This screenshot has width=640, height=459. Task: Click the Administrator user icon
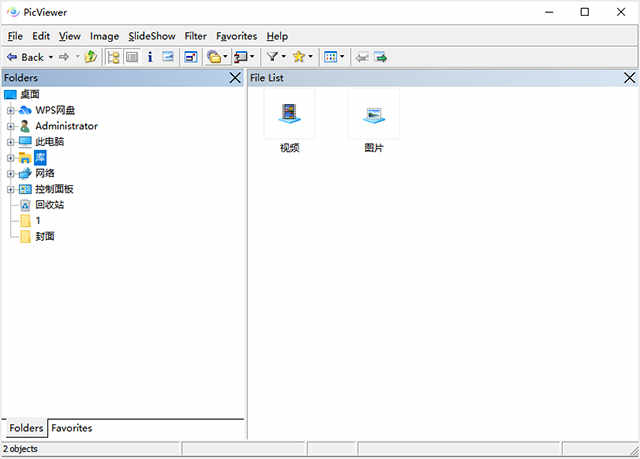(25, 126)
